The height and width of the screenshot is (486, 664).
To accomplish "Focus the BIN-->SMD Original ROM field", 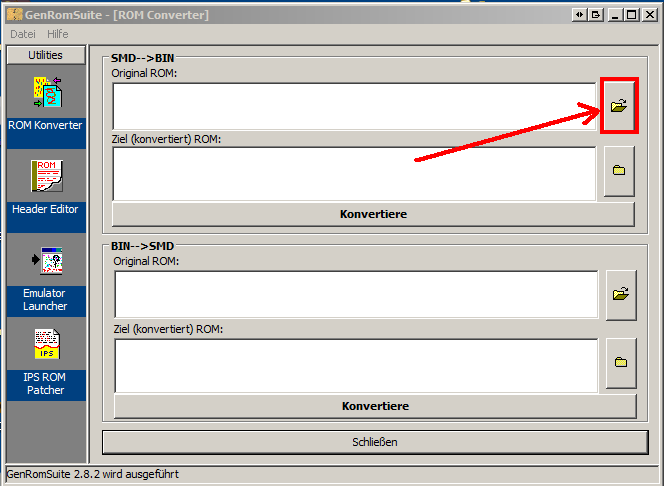I will tap(356, 294).
